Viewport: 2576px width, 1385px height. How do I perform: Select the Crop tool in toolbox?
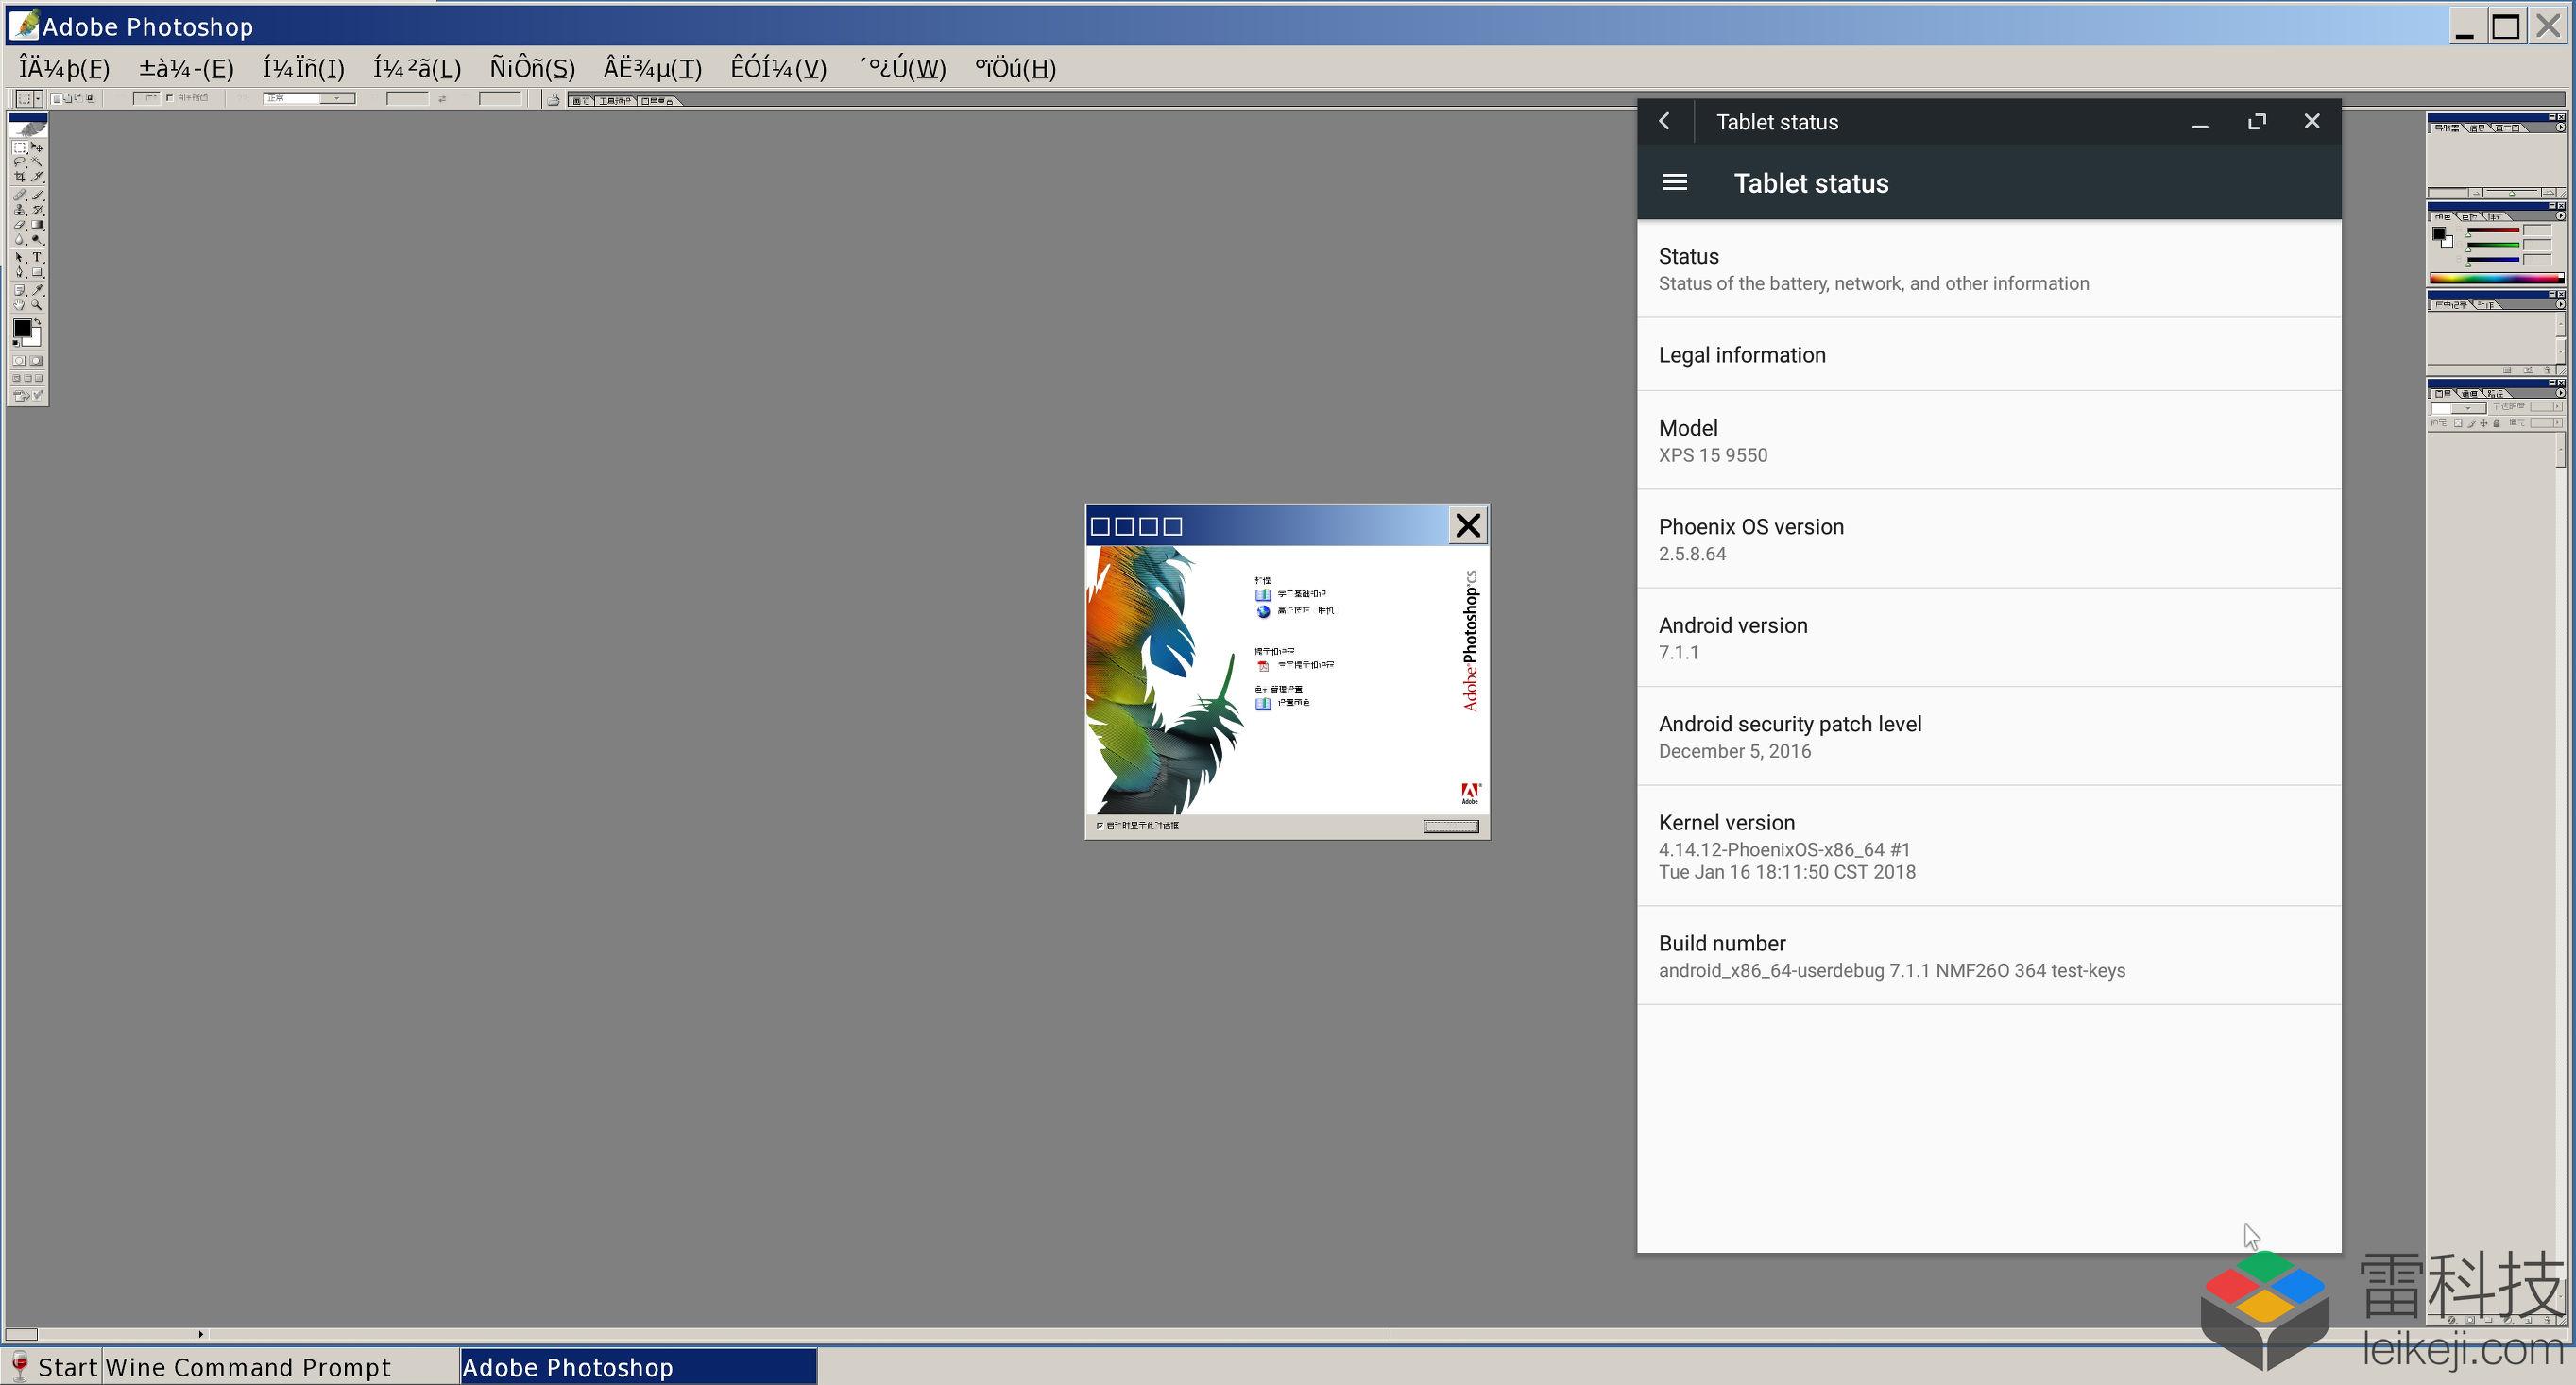[x=20, y=177]
